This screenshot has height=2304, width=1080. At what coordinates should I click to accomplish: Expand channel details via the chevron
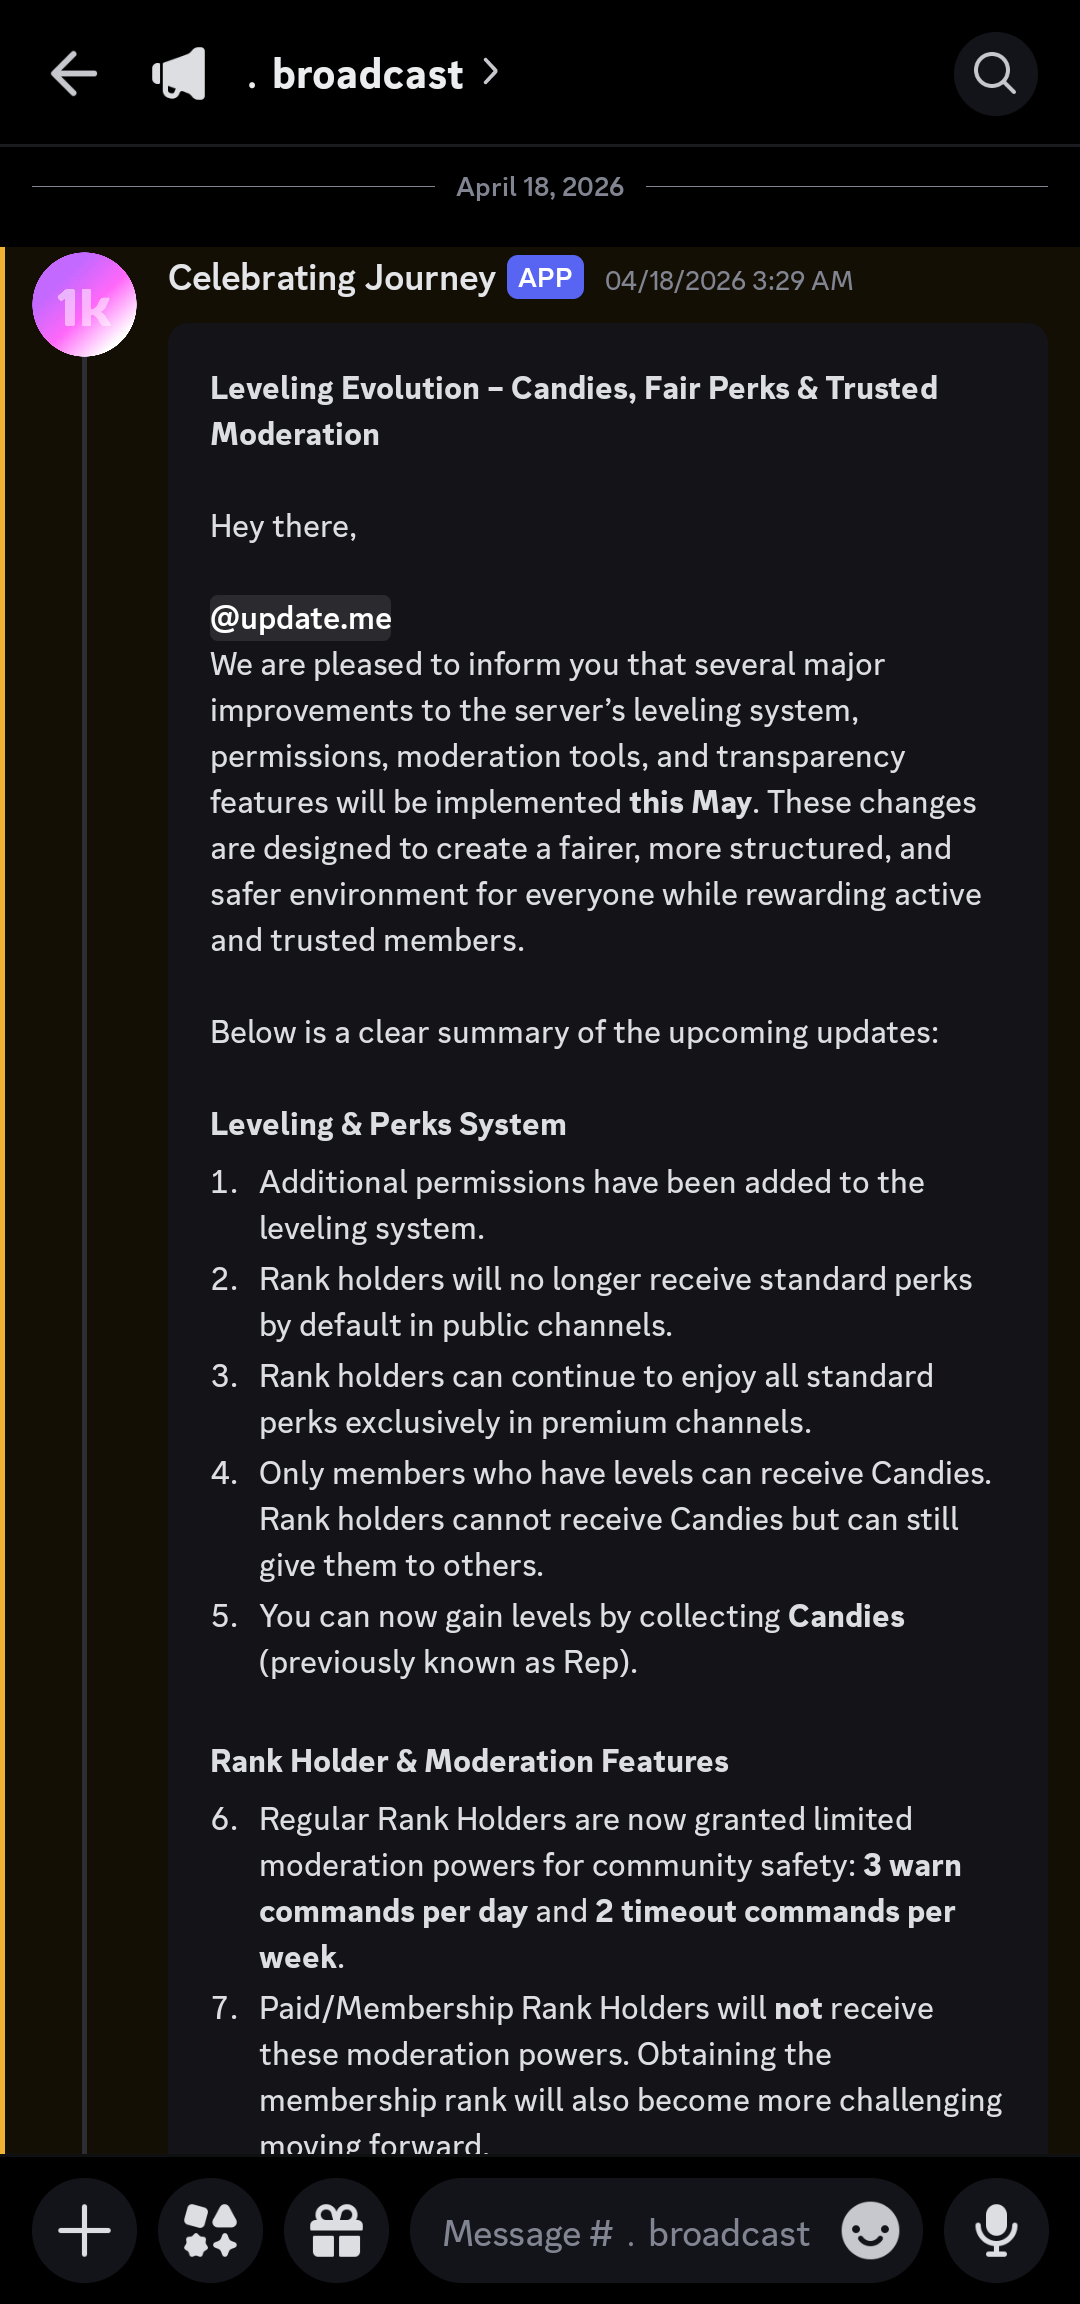click(x=491, y=72)
